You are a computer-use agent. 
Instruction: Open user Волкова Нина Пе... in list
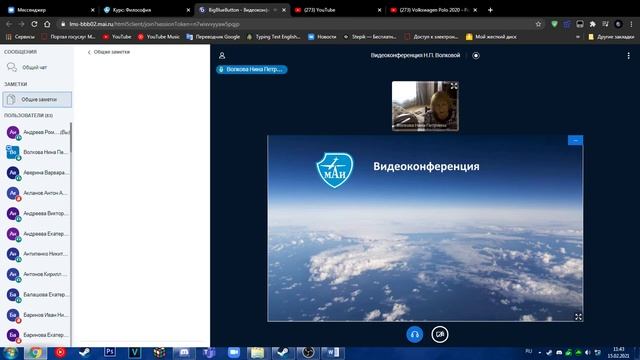(x=37, y=152)
